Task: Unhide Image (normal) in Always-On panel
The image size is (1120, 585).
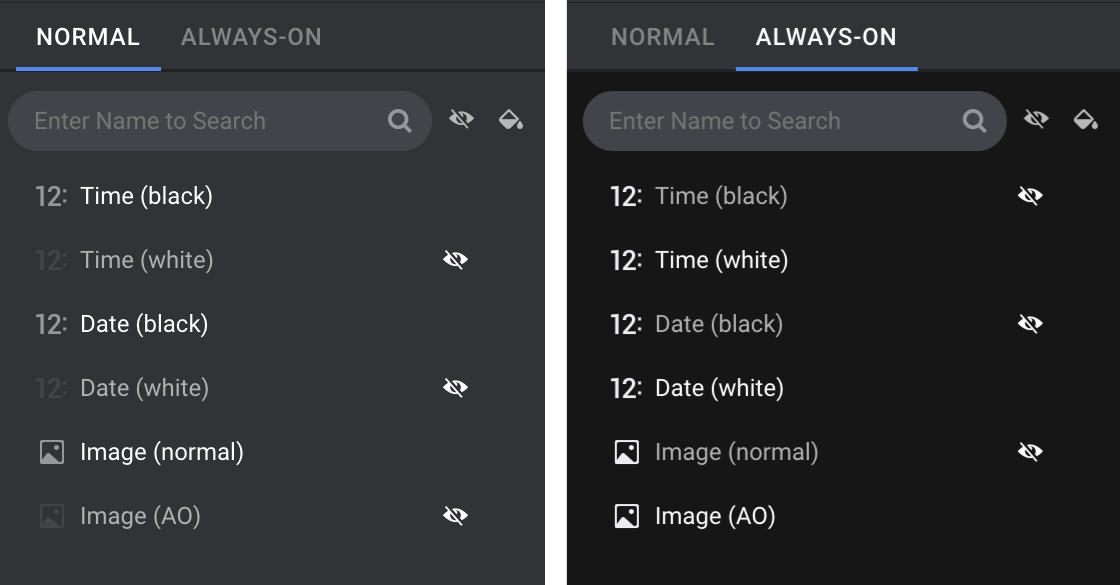Action: (x=1030, y=452)
